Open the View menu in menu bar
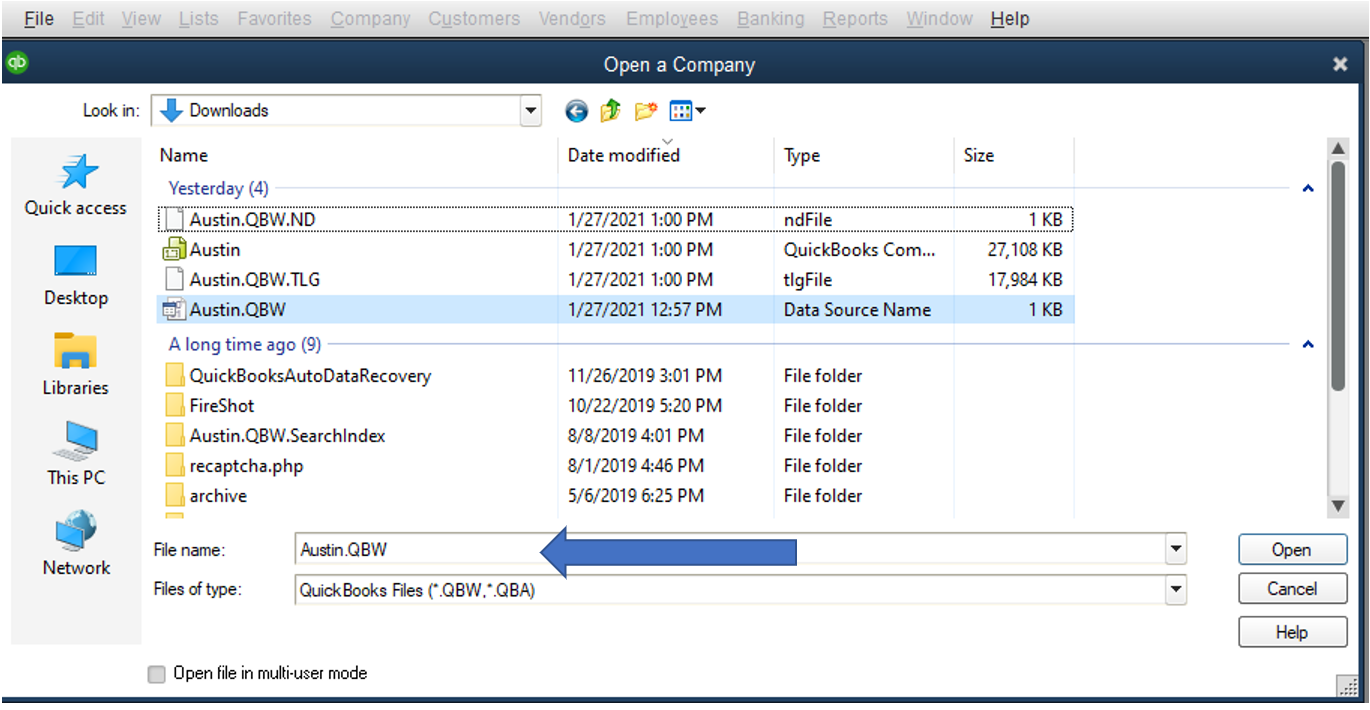 tap(141, 19)
